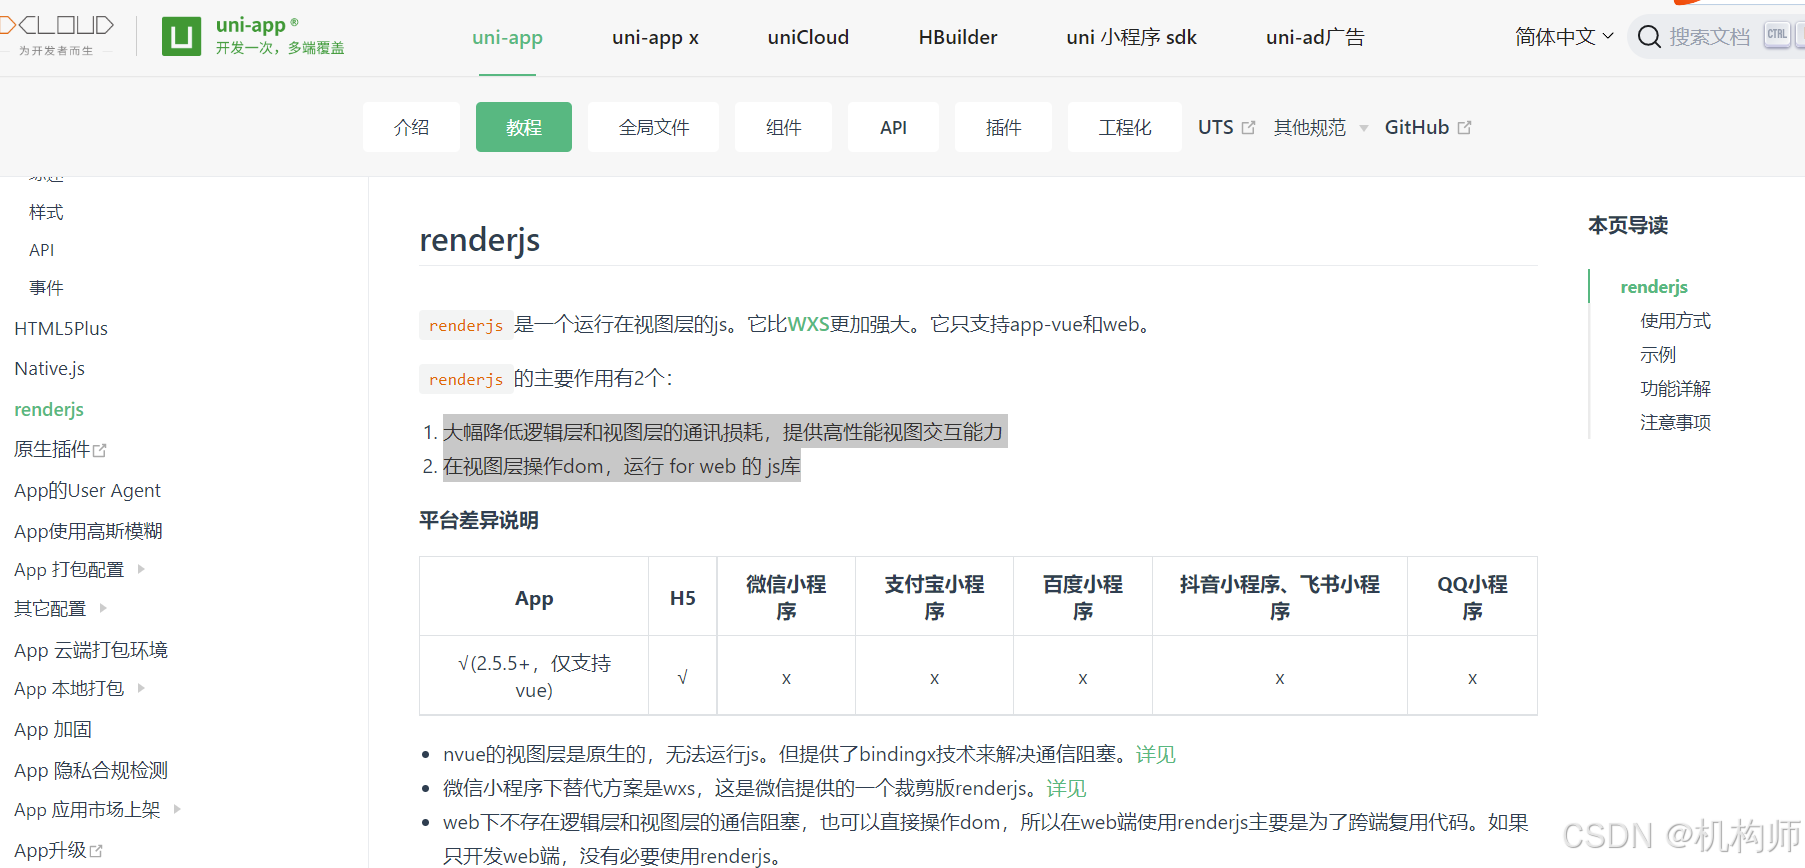The height and width of the screenshot is (868, 1805).
Task: Jump to renderjs in 本页导读
Action: coord(1654,287)
